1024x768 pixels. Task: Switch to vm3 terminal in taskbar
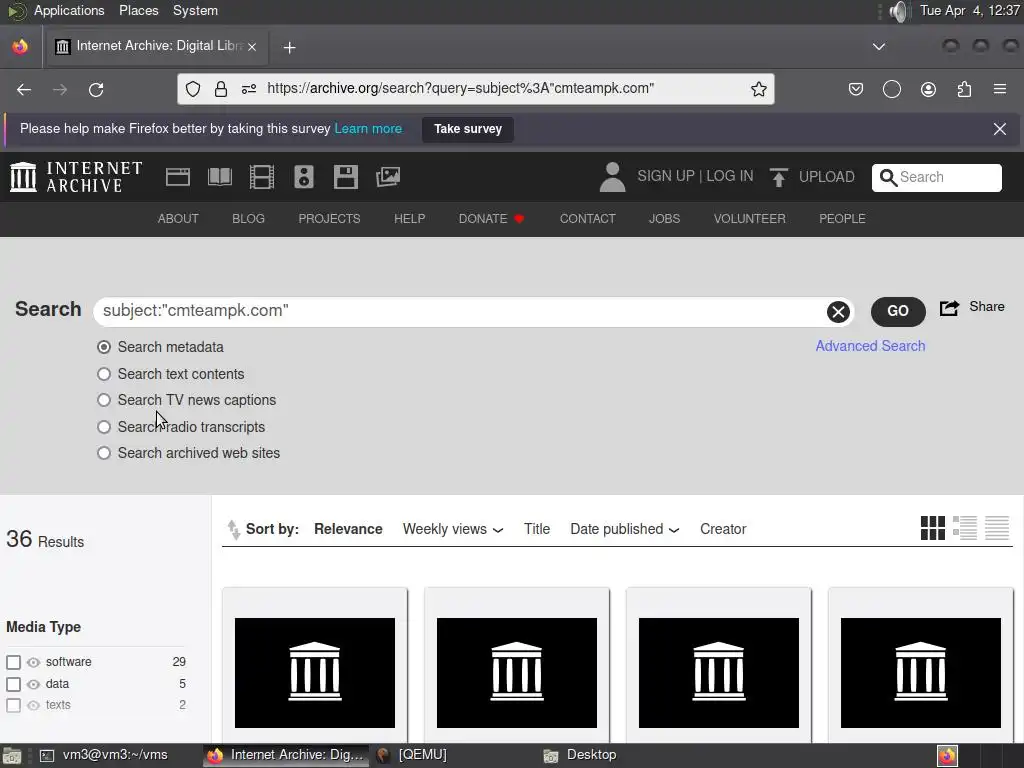(x=104, y=755)
